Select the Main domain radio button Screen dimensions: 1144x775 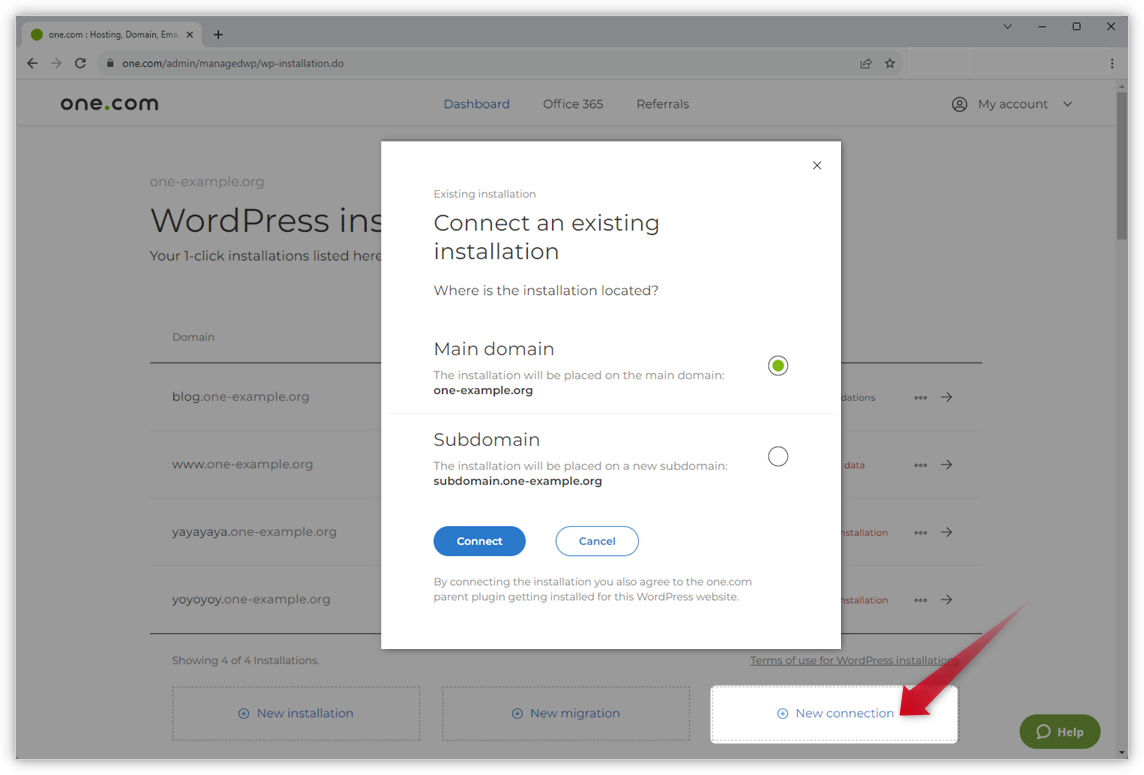(x=778, y=365)
